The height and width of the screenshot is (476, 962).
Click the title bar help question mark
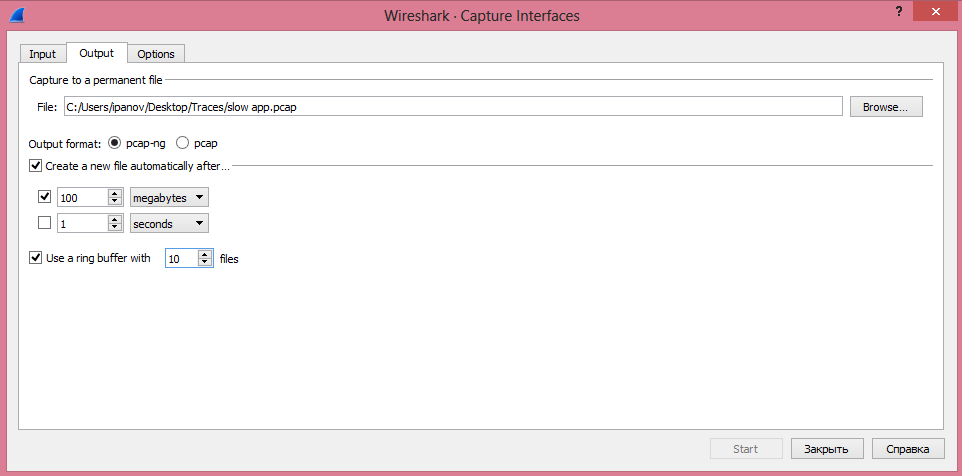coord(899,11)
